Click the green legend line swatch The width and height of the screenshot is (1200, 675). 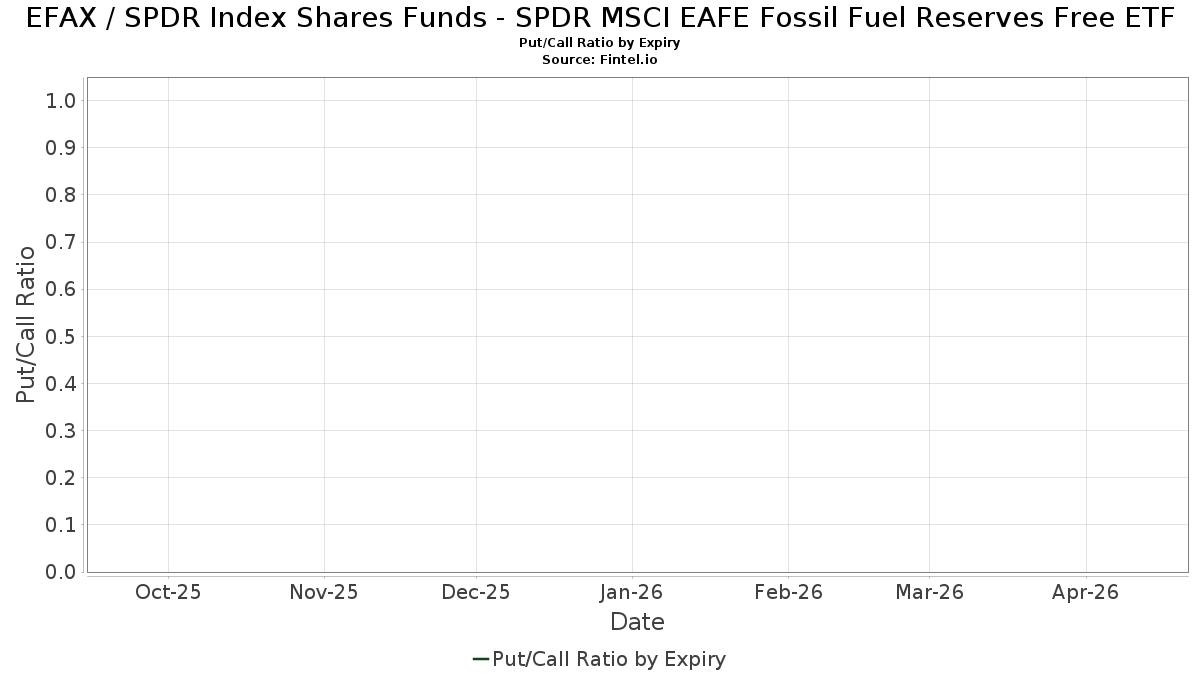[x=480, y=659]
